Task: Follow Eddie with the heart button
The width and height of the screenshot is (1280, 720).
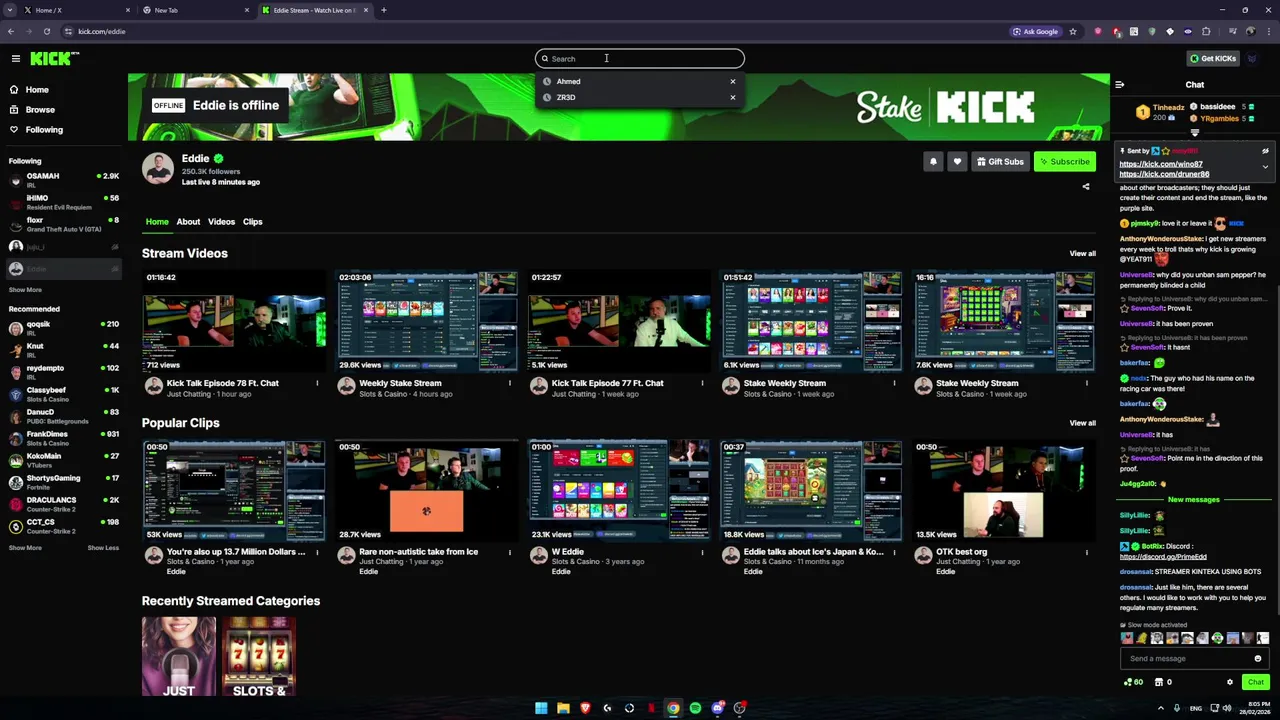Action: pos(957,161)
